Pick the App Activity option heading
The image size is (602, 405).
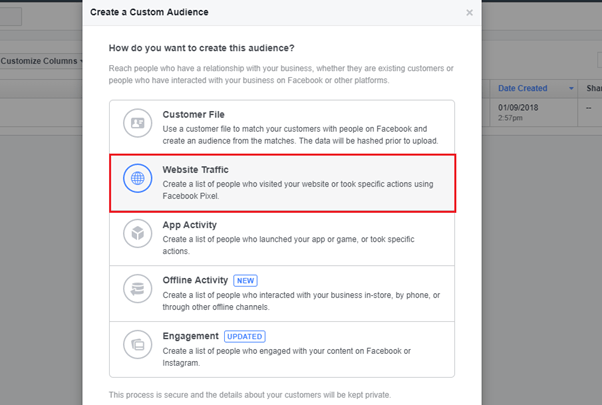pyautogui.click(x=189, y=225)
